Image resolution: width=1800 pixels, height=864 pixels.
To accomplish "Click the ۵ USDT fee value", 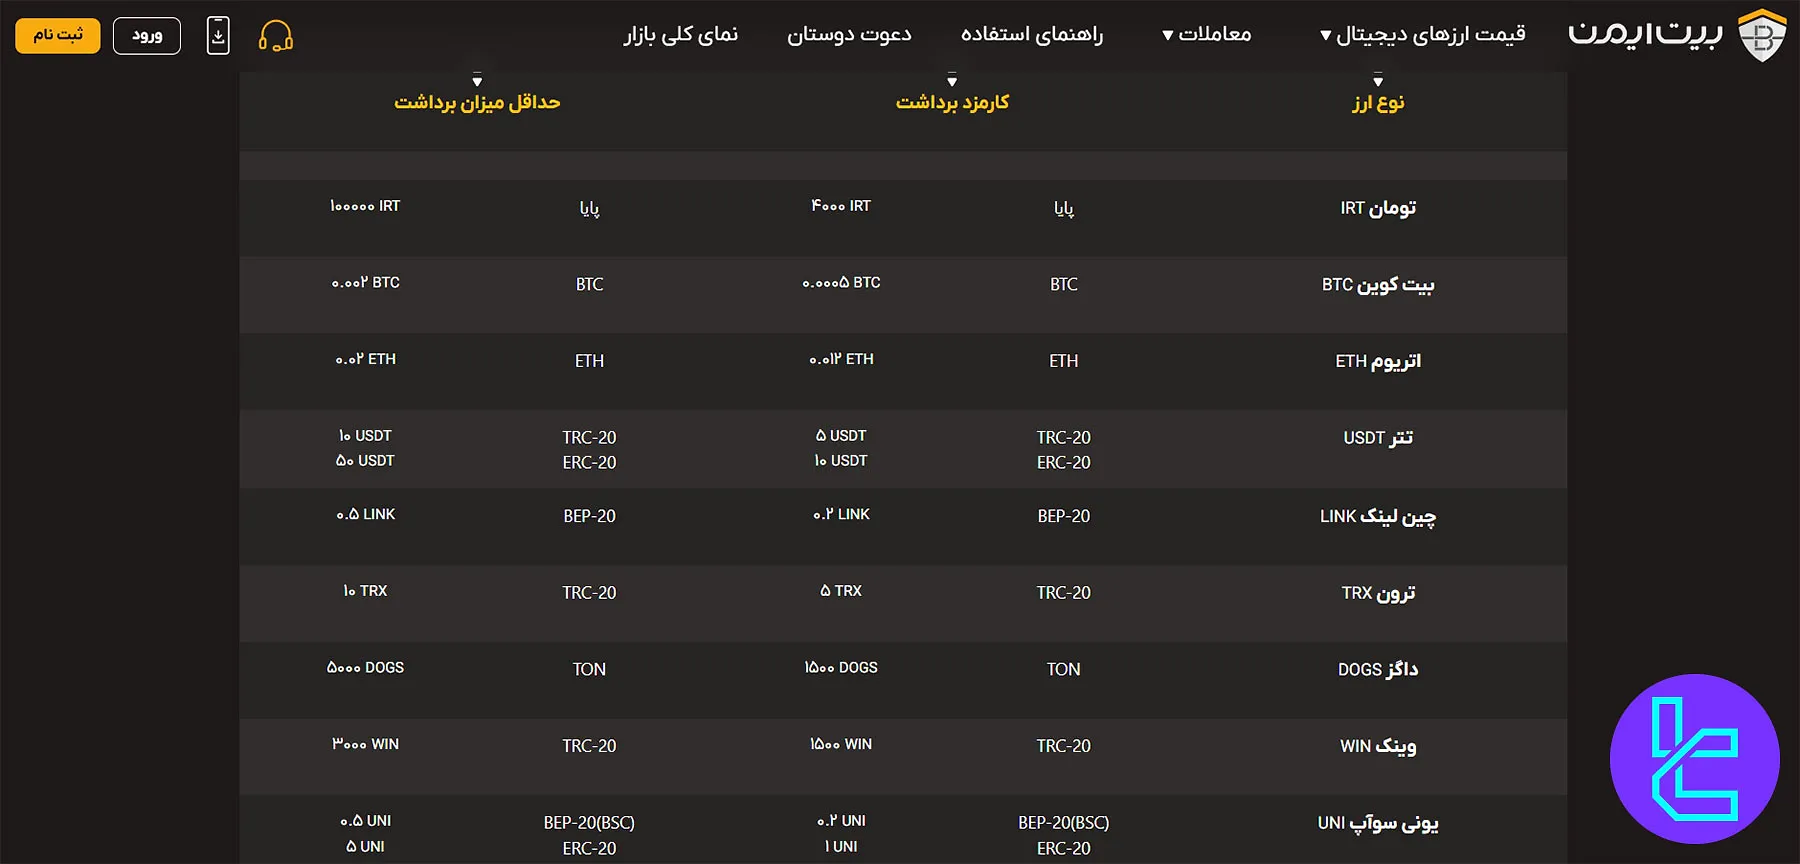I will tap(841, 436).
